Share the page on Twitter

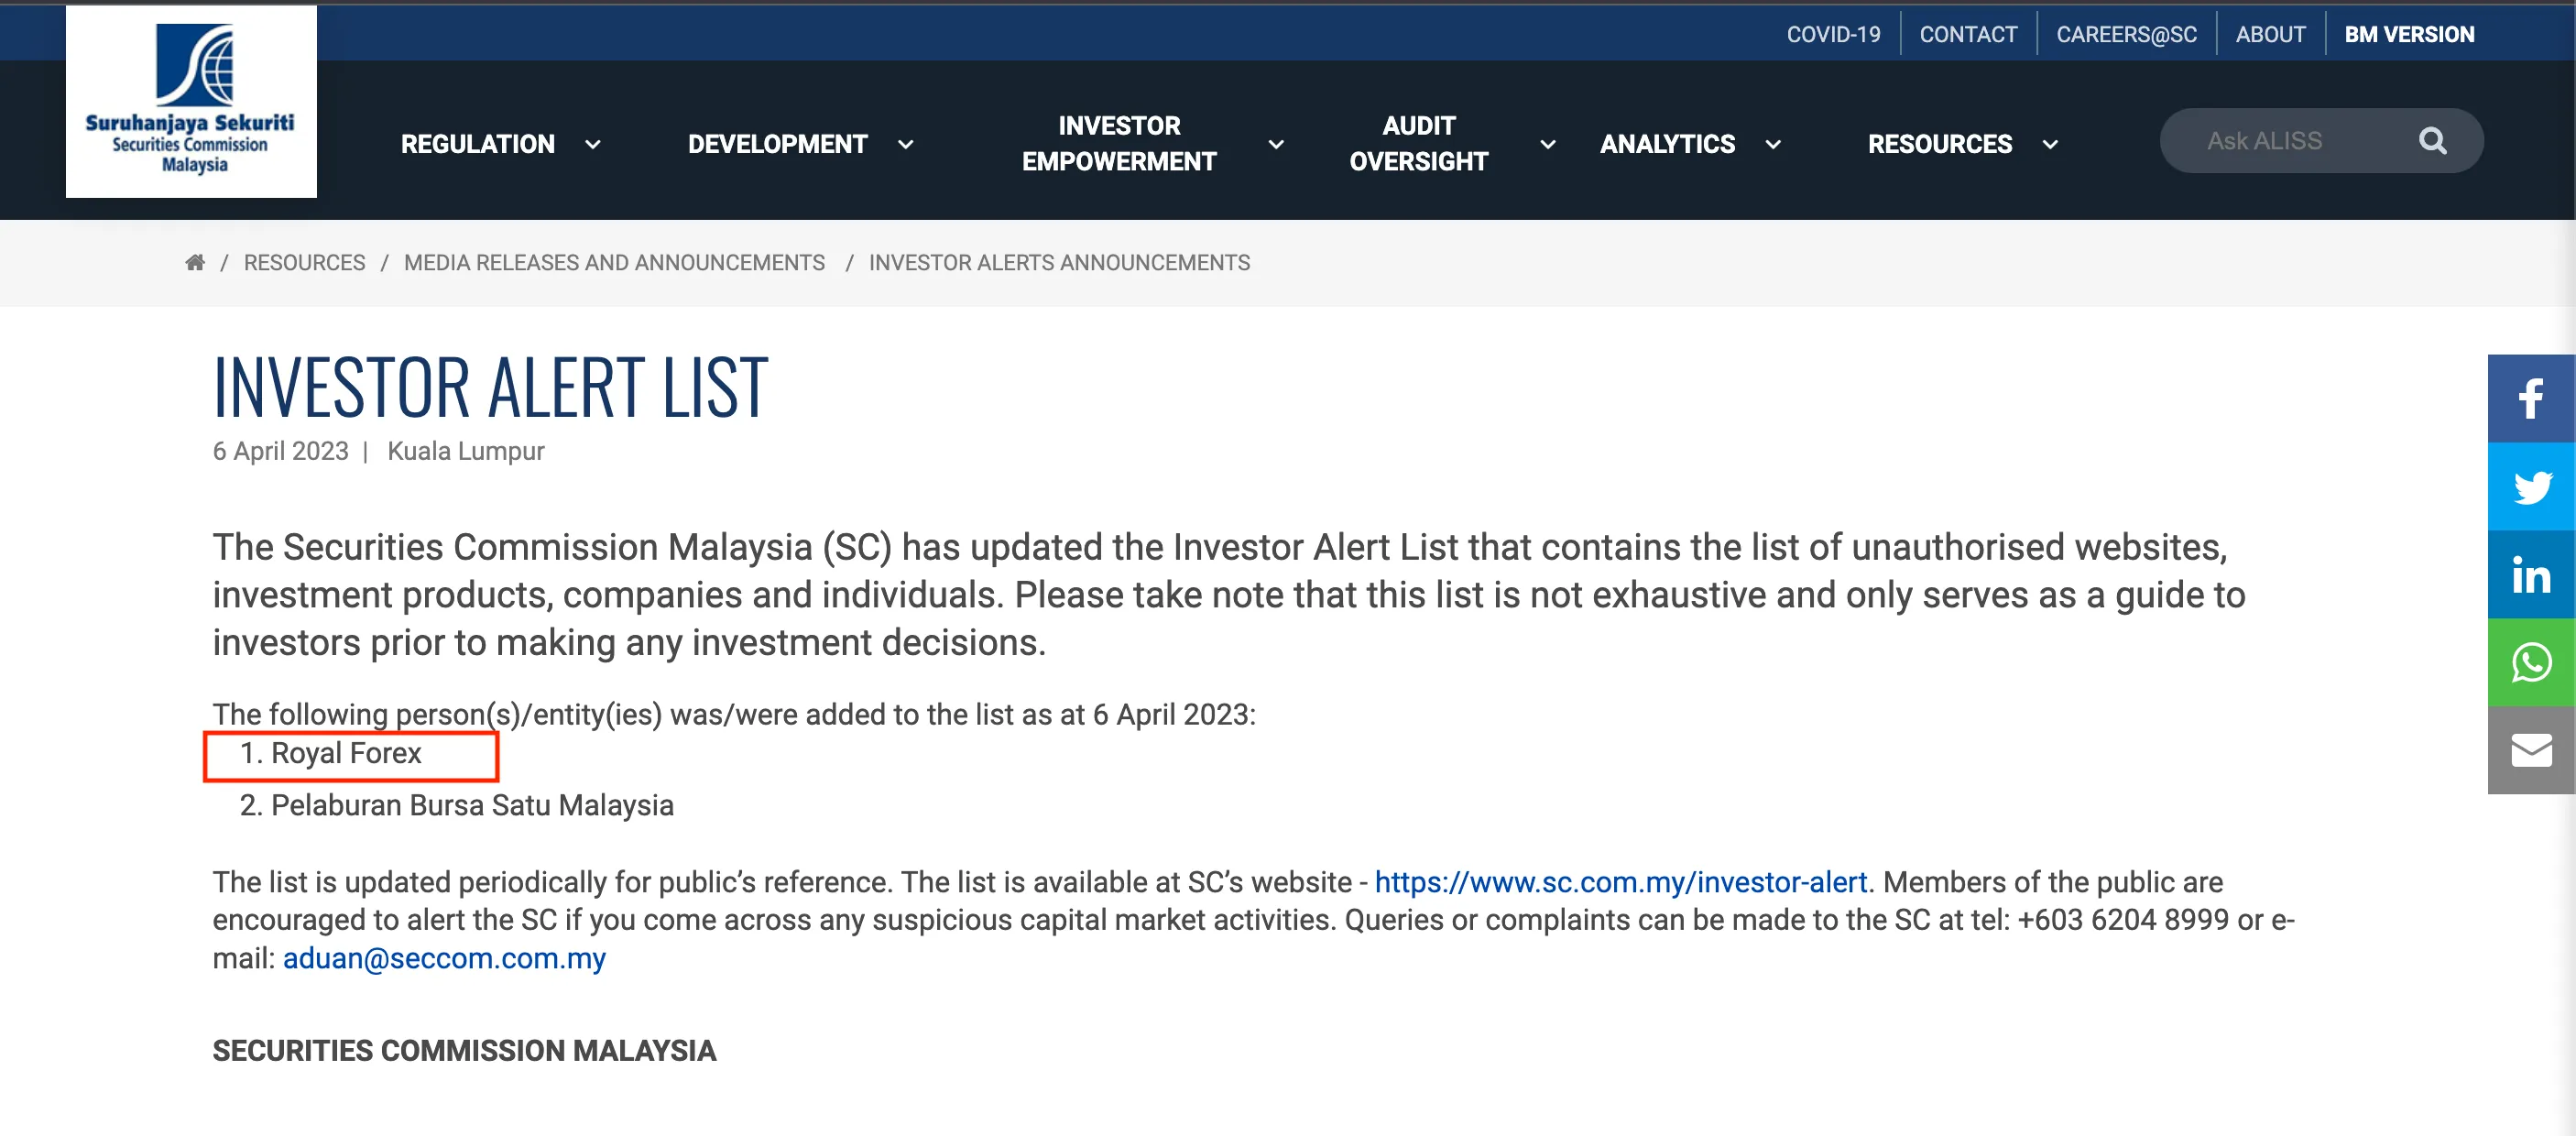point(2531,486)
